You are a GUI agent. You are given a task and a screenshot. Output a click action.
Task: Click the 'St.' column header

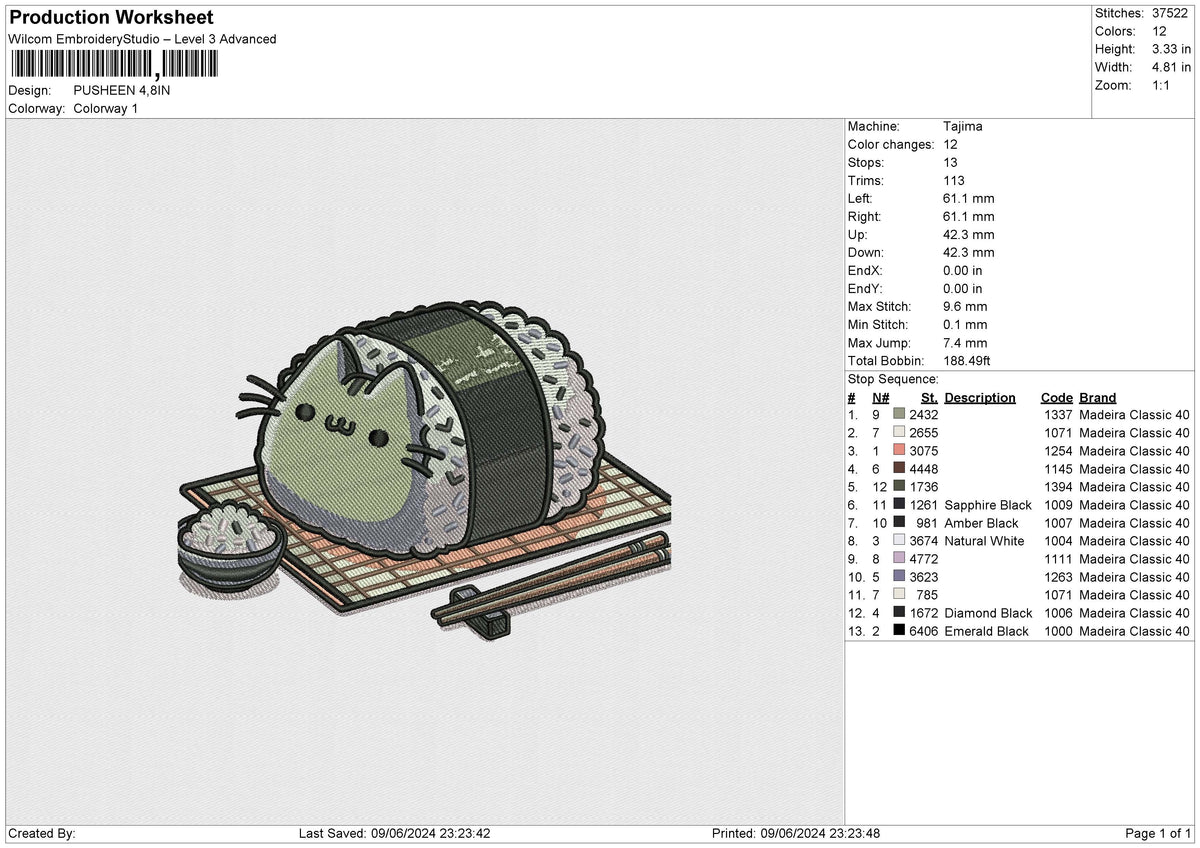point(930,398)
